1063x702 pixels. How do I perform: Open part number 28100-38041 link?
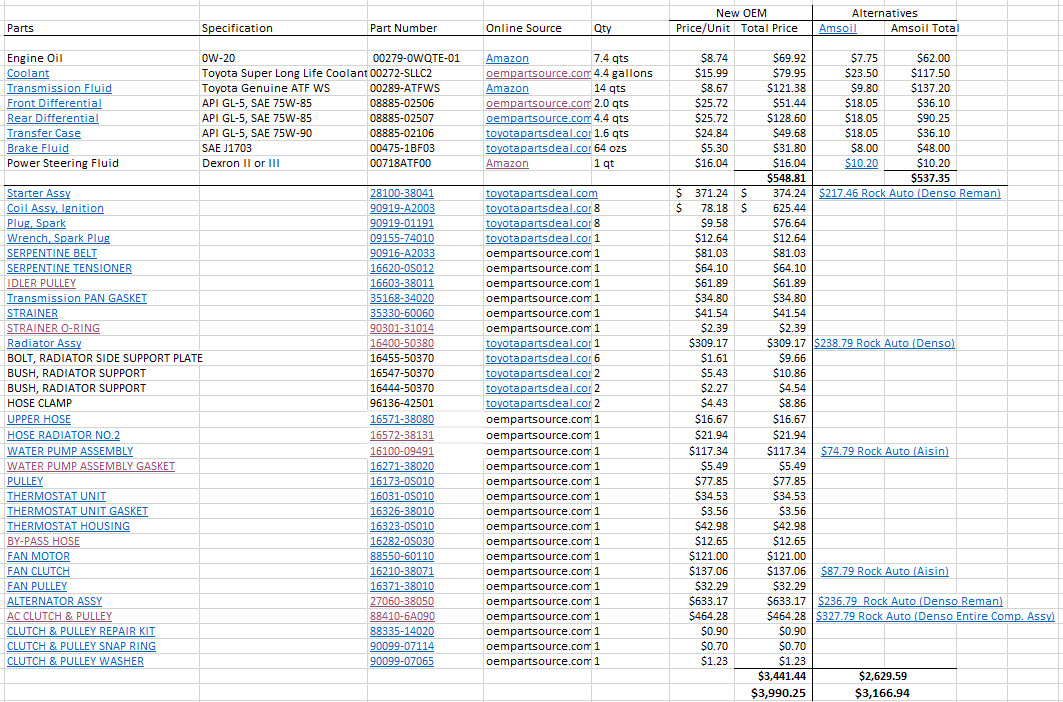[402, 193]
